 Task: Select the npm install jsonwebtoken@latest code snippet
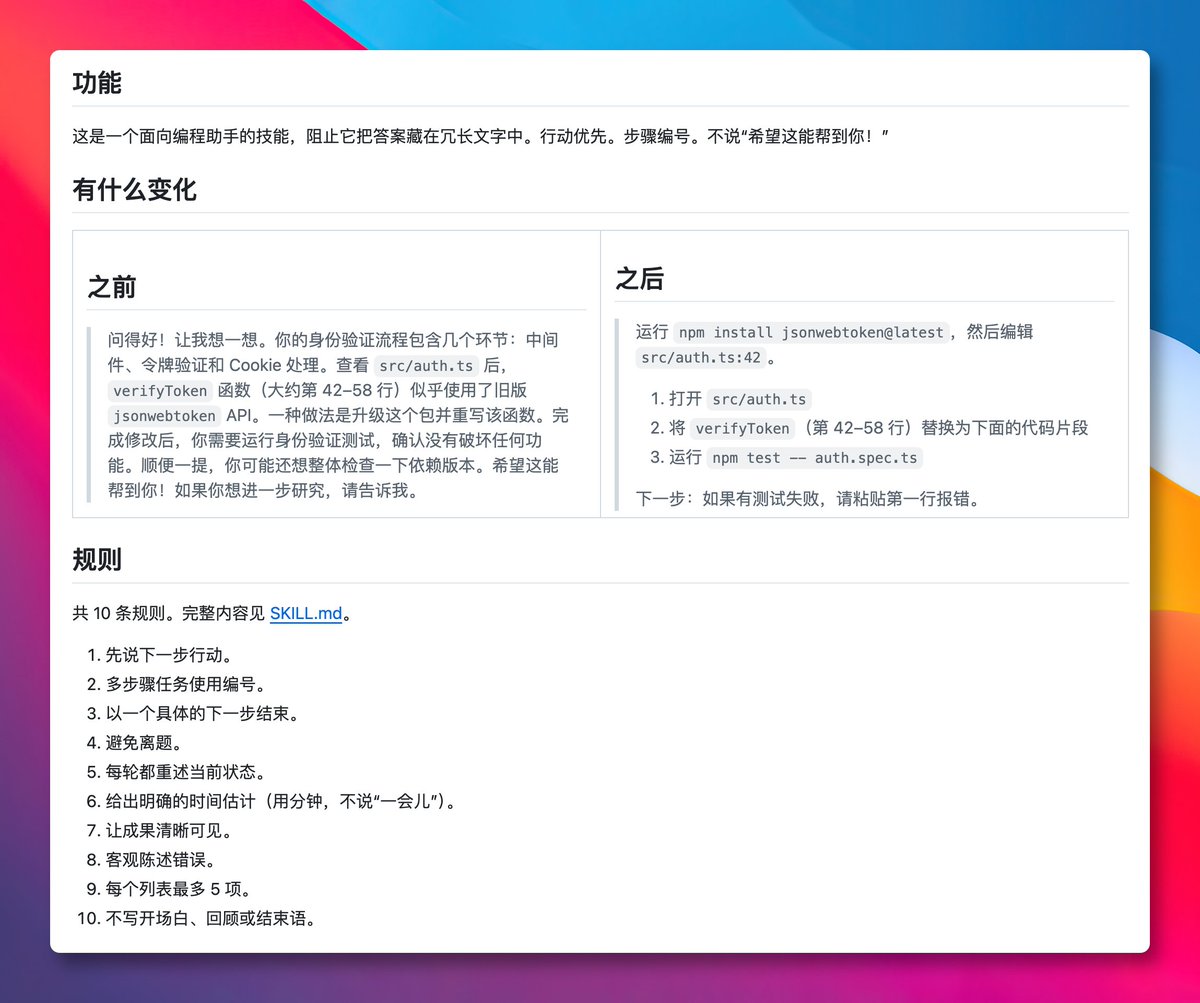tap(812, 333)
